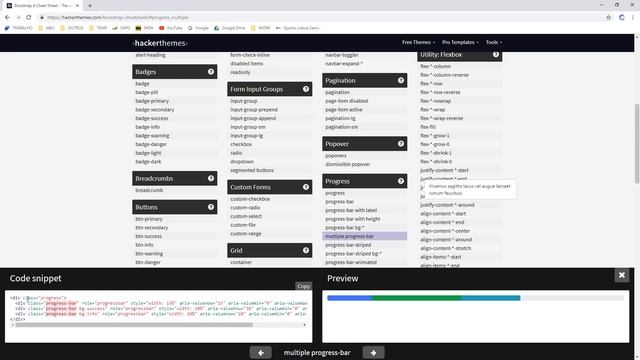This screenshot has width=640, height=360.
Task: Open the Pro Templates dropdown
Action: click(460, 42)
